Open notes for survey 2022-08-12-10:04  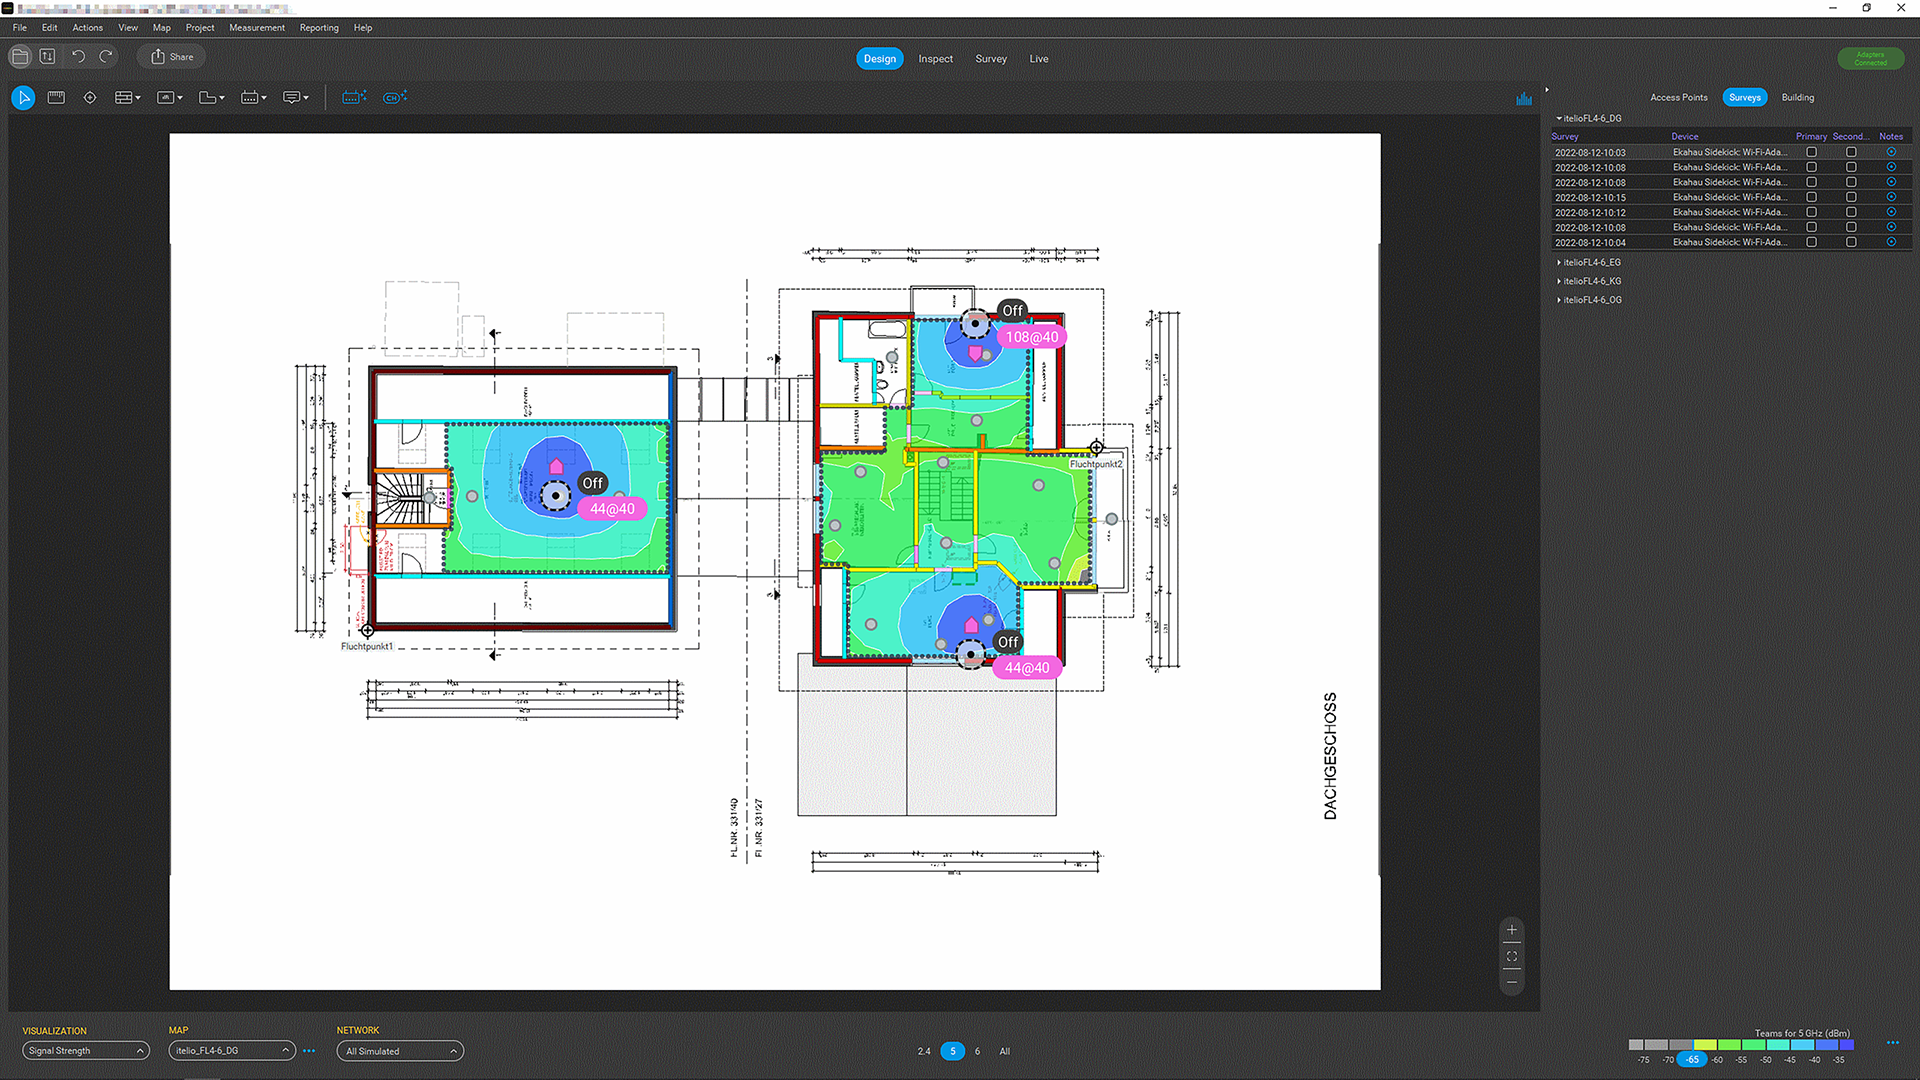pos(1891,242)
